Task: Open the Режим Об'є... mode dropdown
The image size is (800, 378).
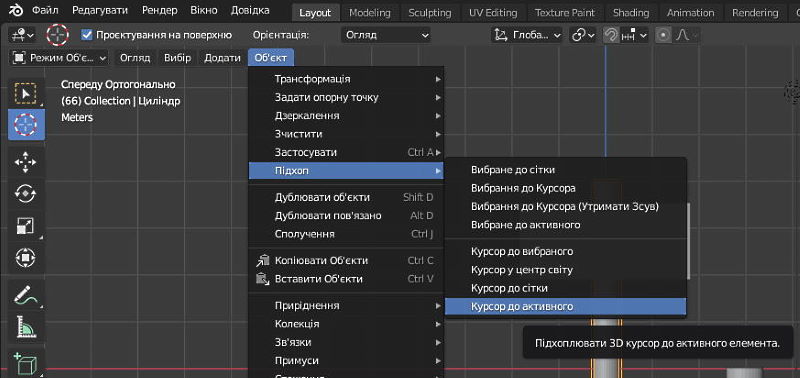Action: [x=60, y=58]
